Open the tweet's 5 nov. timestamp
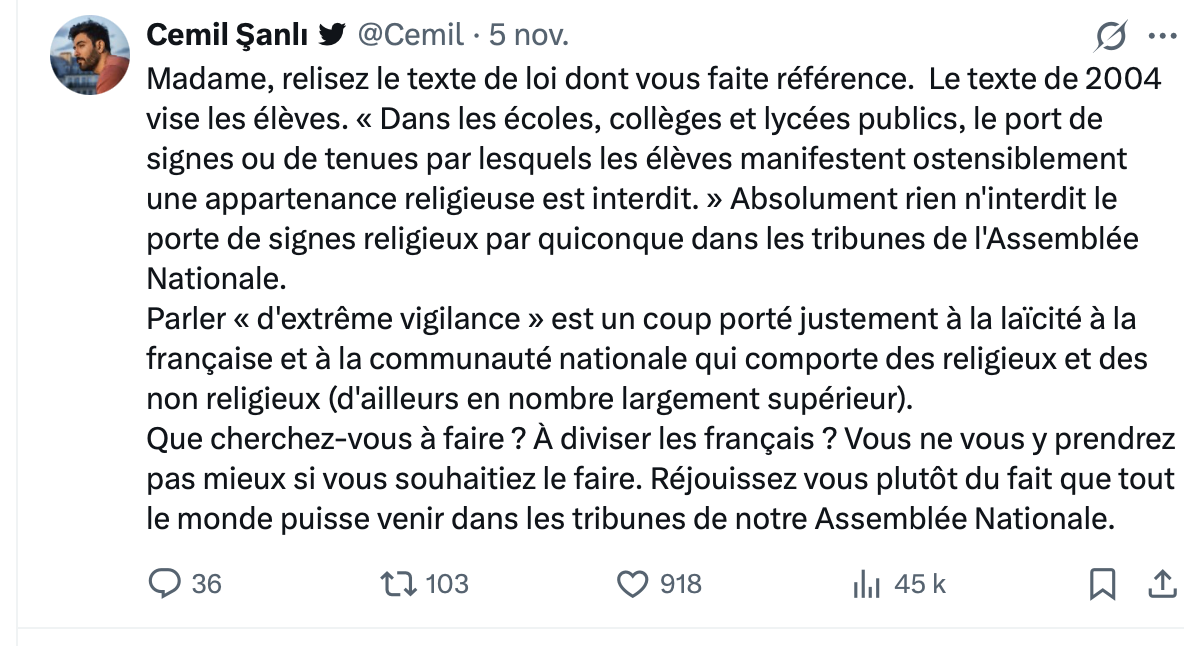 529,35
